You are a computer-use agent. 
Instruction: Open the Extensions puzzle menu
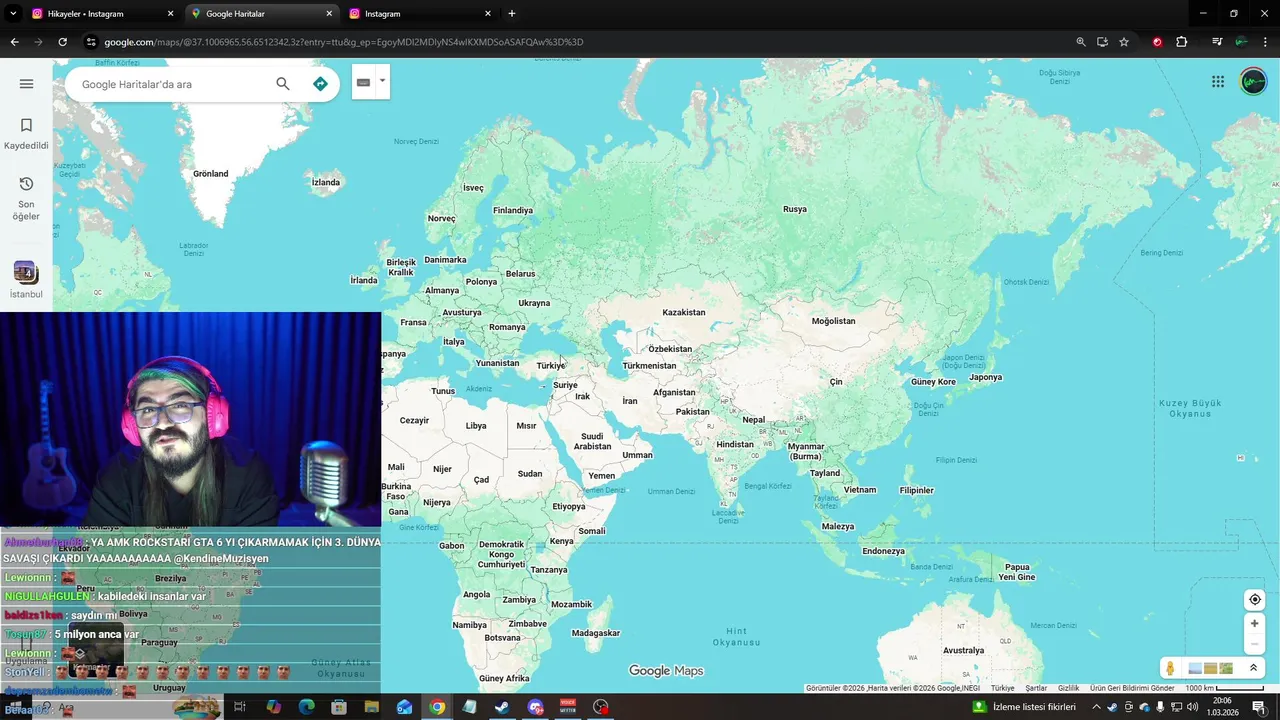(x=1181, y=42)
